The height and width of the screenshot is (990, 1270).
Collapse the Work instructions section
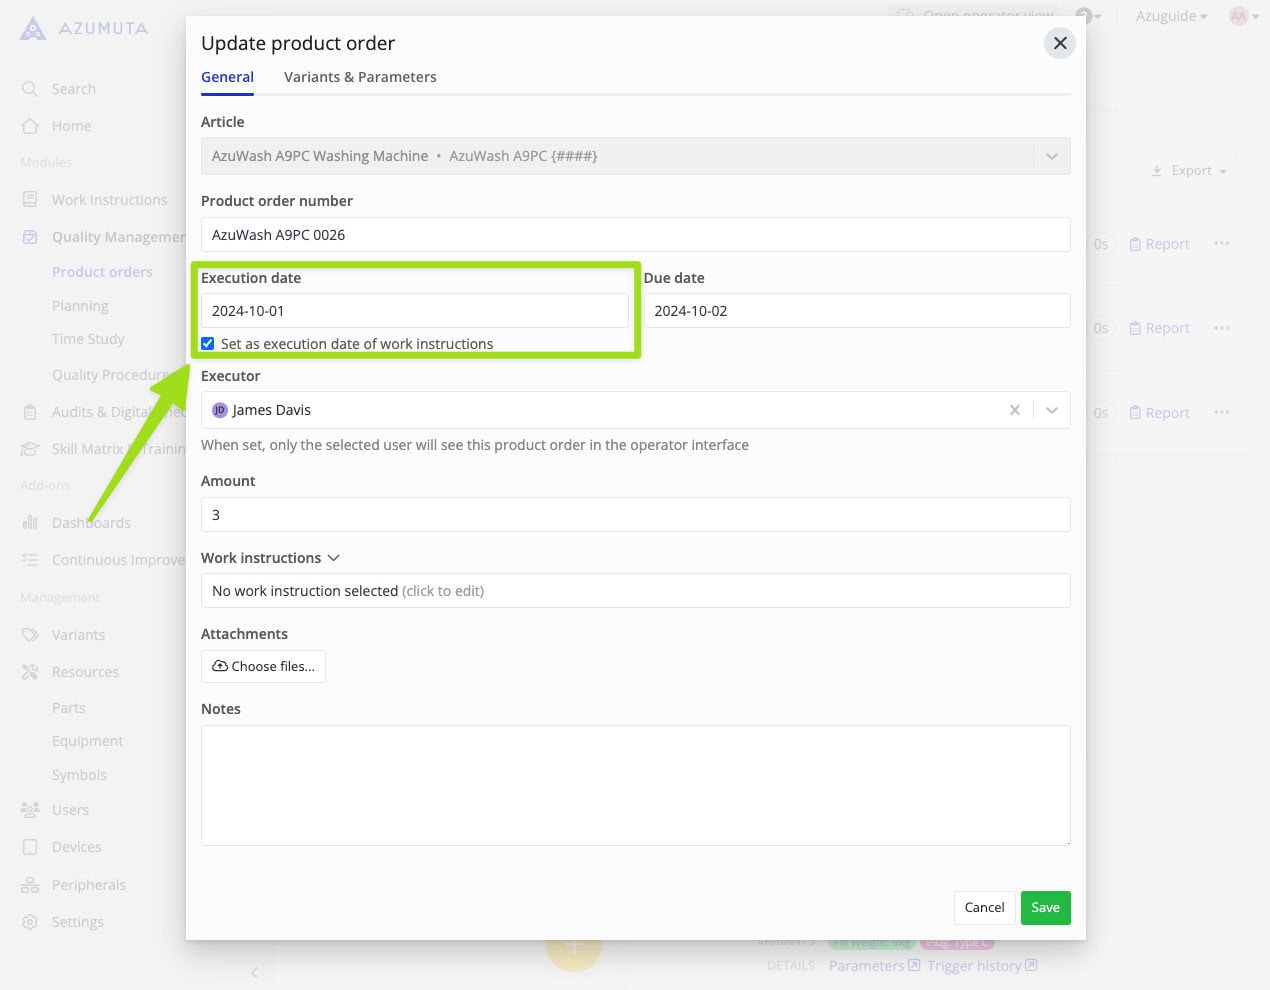coord(334,558)
